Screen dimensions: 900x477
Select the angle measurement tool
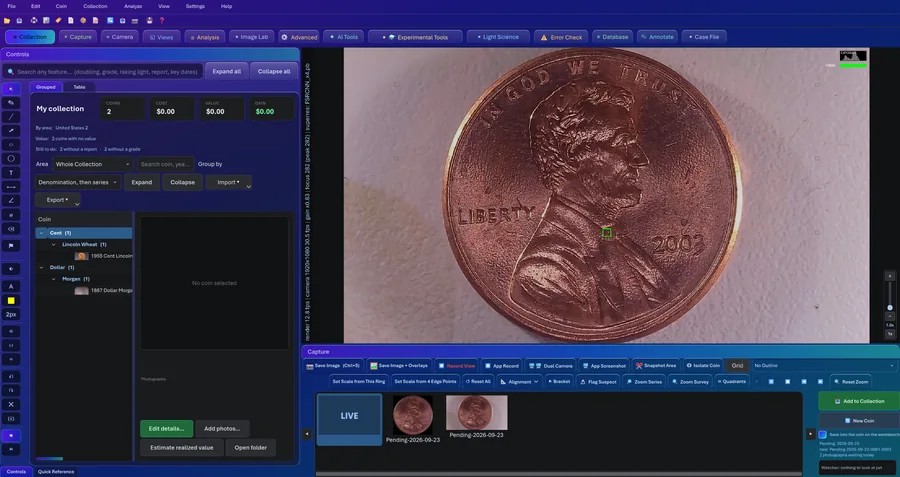click(11, 200)
